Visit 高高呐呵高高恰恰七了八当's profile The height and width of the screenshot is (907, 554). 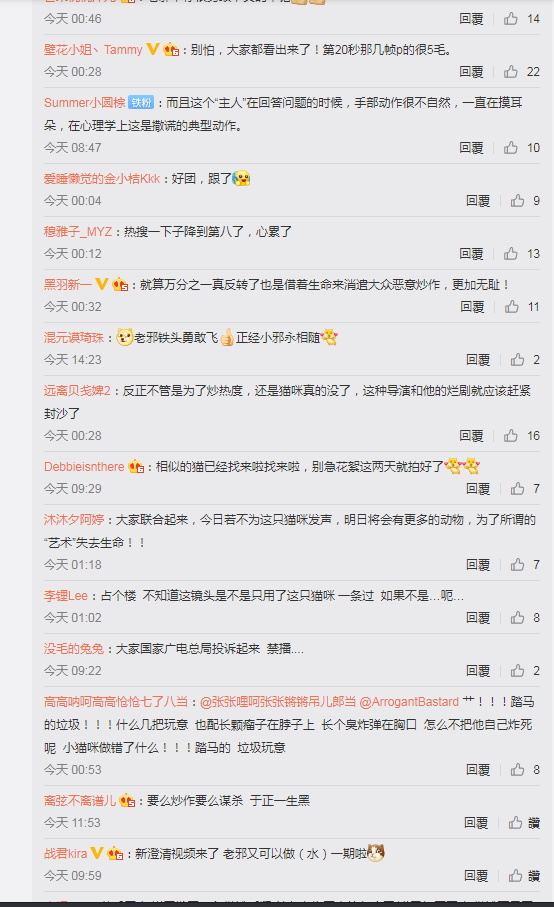point(116,702)
